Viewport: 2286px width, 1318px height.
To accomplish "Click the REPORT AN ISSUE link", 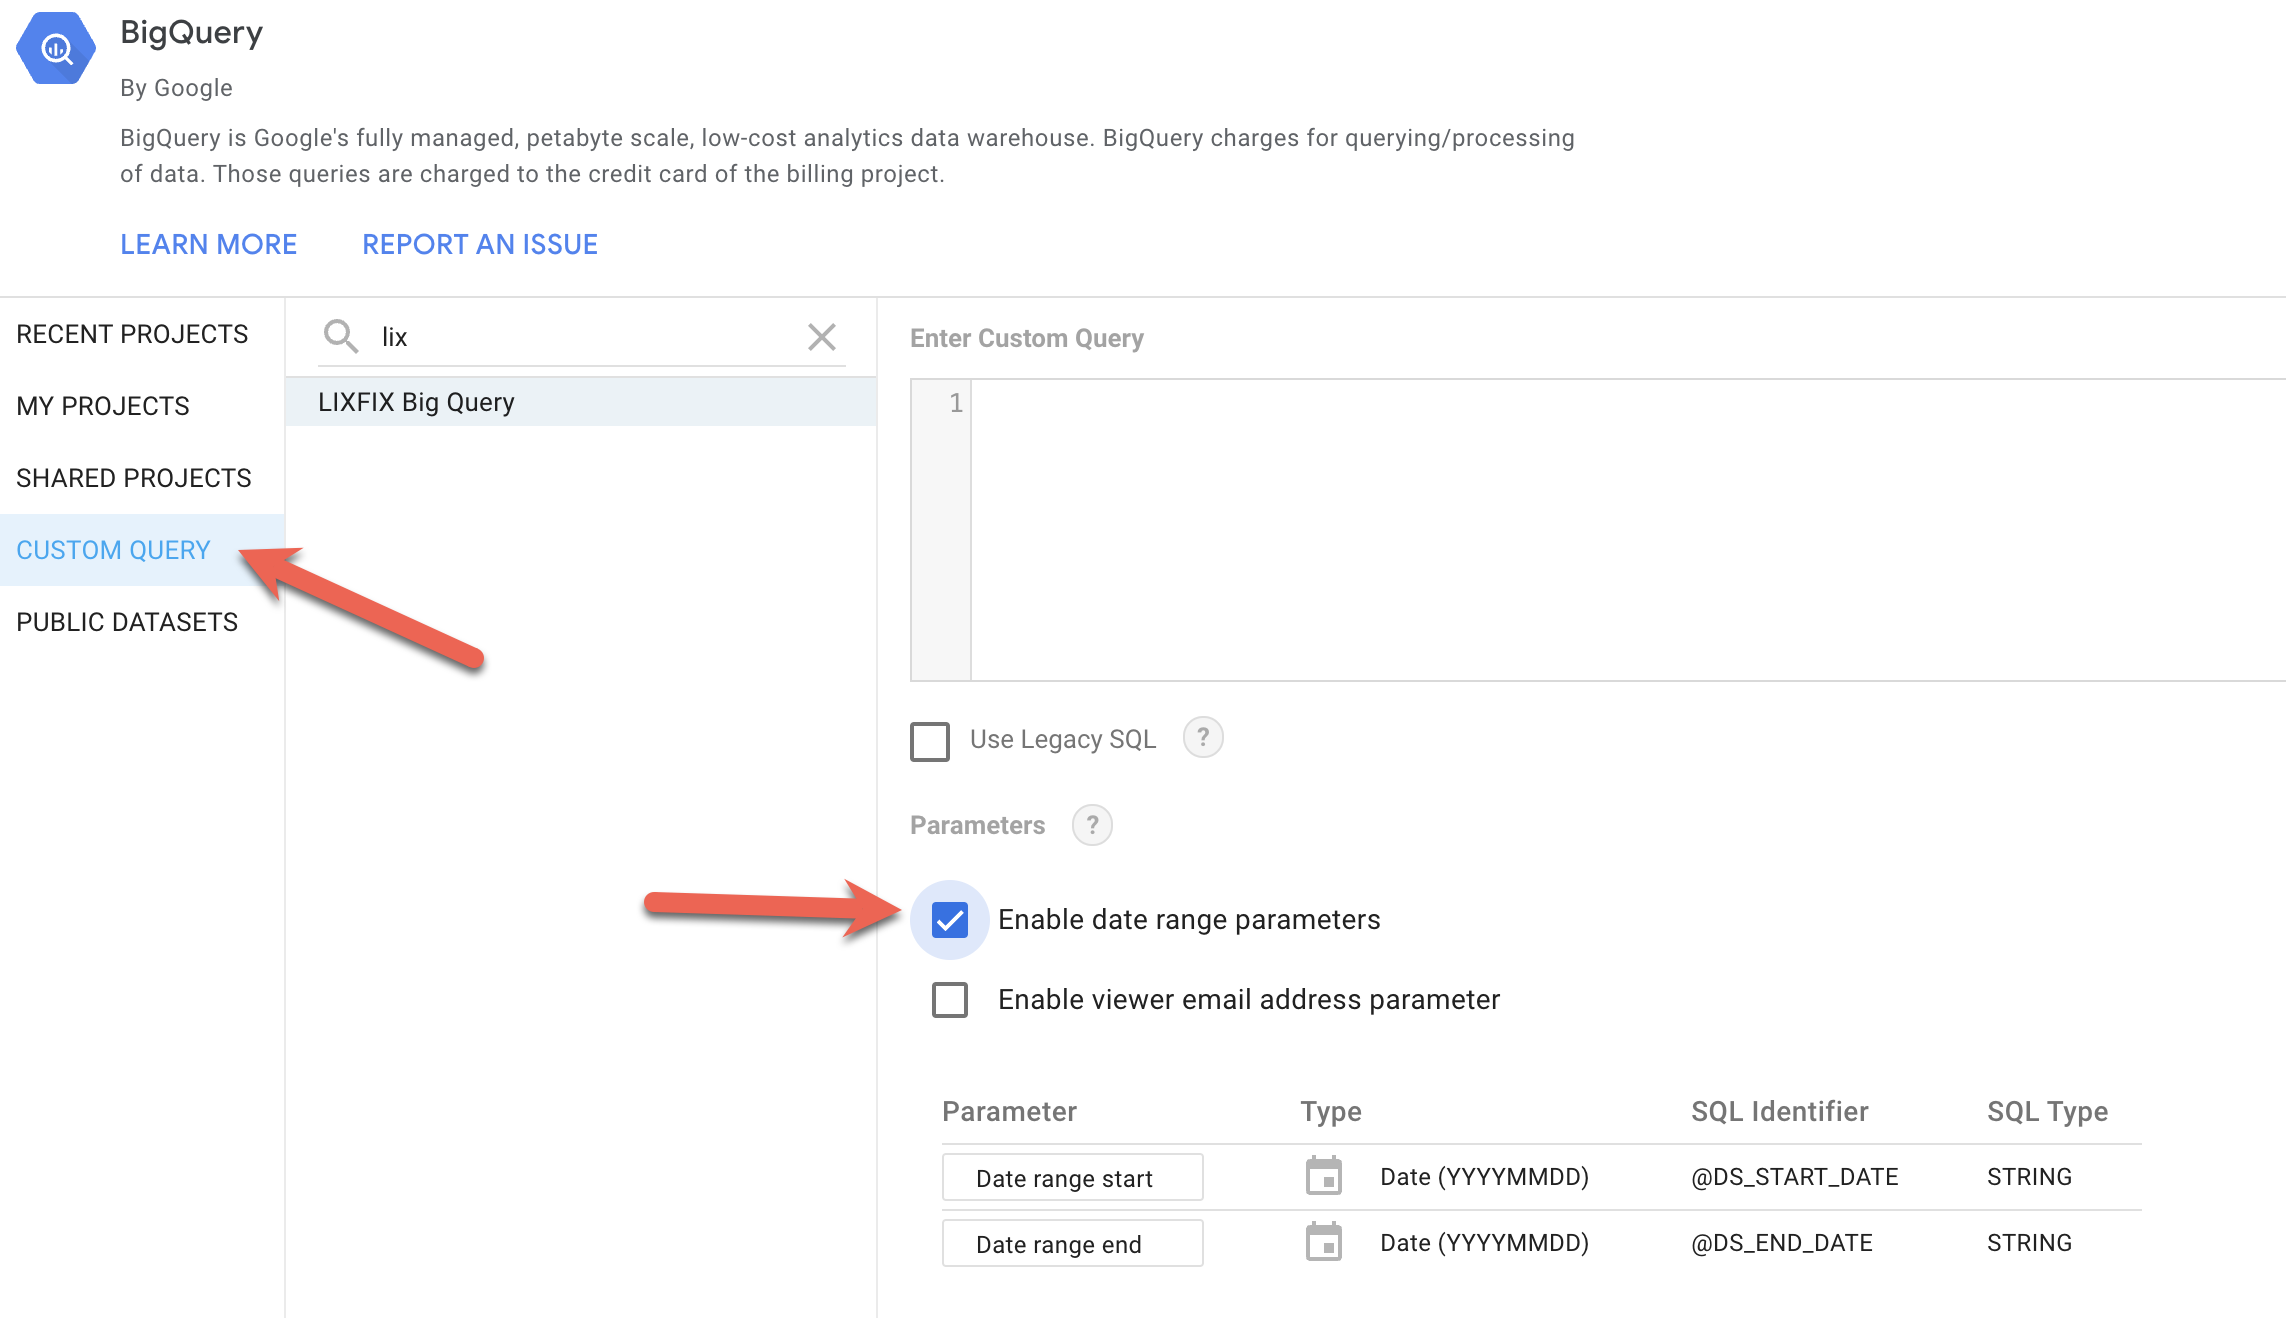I will (480, 244).
